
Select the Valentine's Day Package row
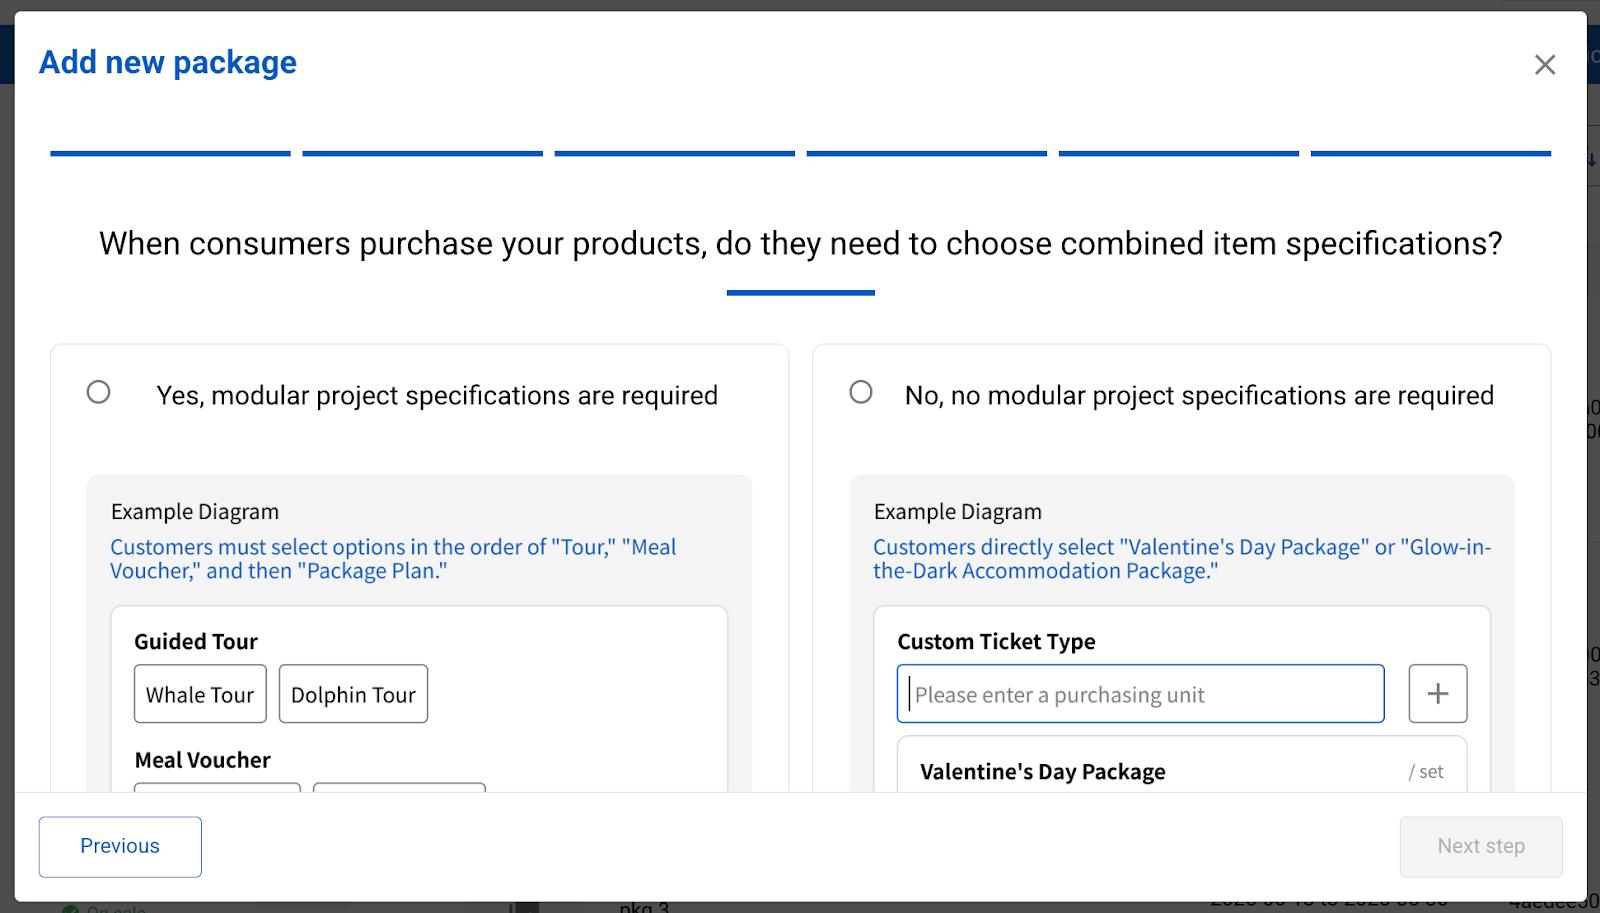tap(1181, 771)
